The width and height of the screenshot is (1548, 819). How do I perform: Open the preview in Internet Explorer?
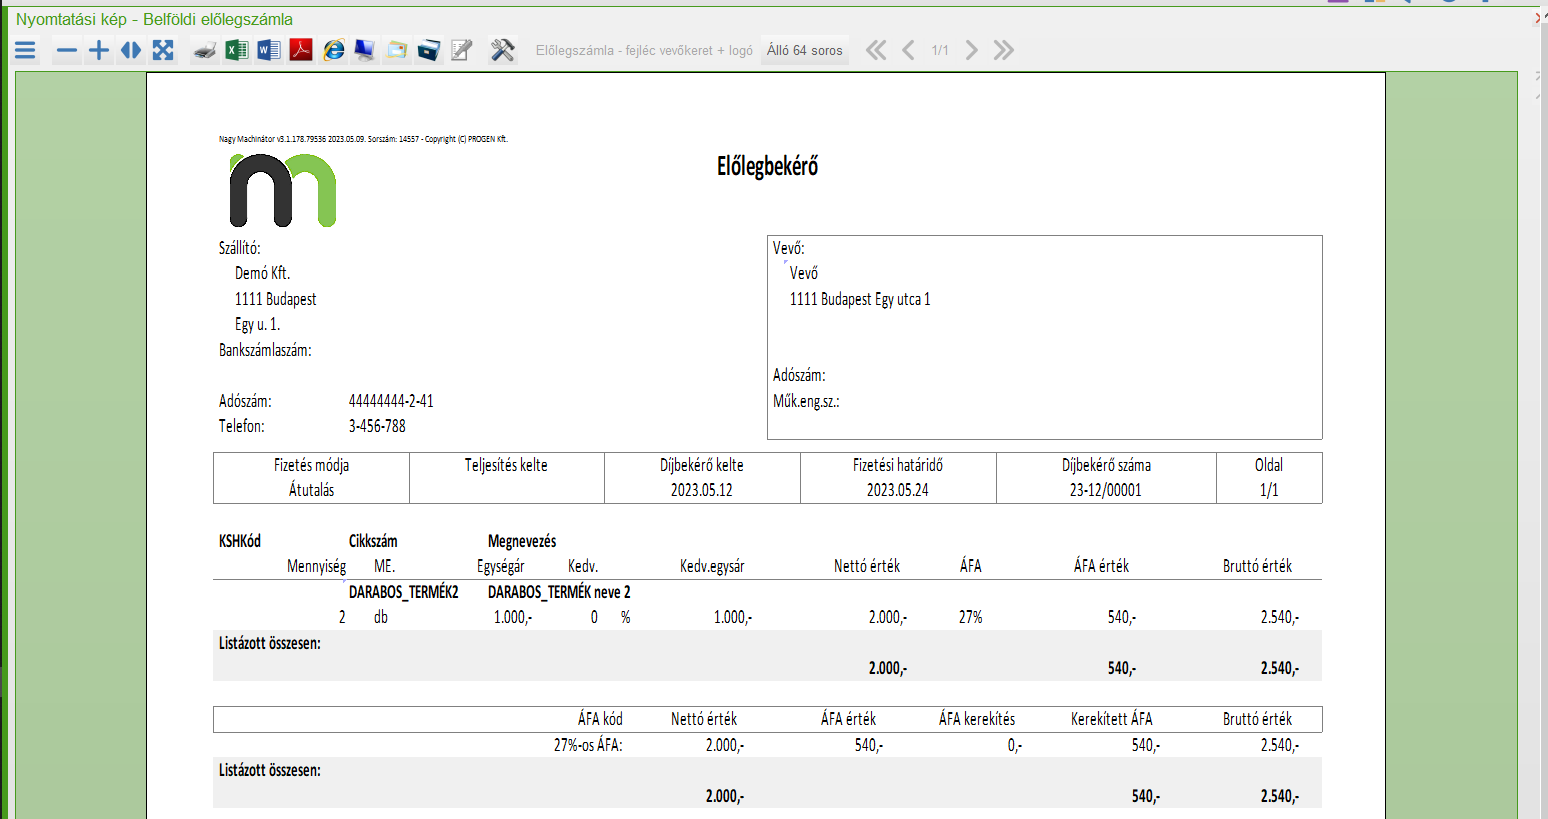coord(333,50)
